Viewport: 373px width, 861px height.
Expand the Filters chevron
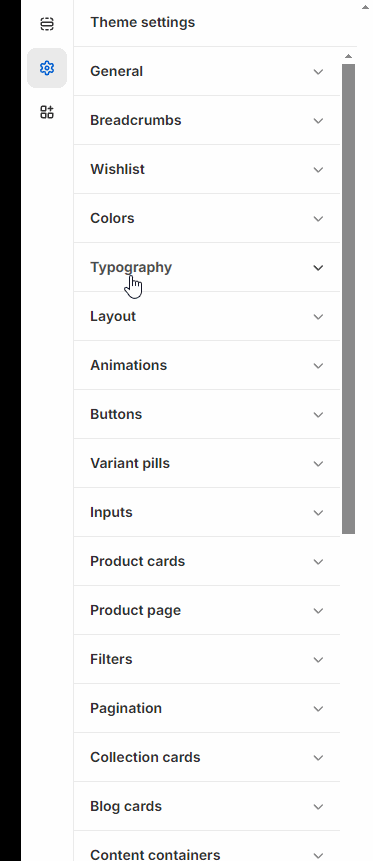pyautogui.click(x=318, y=659)
